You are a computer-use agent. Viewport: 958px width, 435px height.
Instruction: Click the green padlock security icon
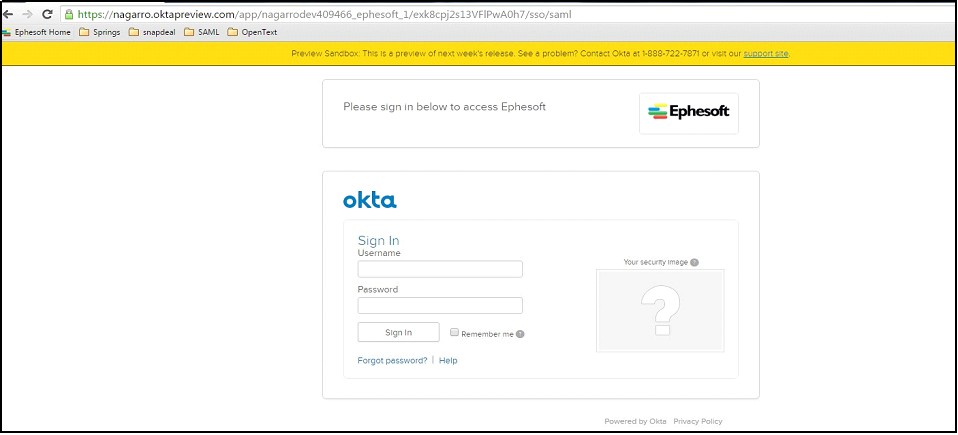(69, 13)
